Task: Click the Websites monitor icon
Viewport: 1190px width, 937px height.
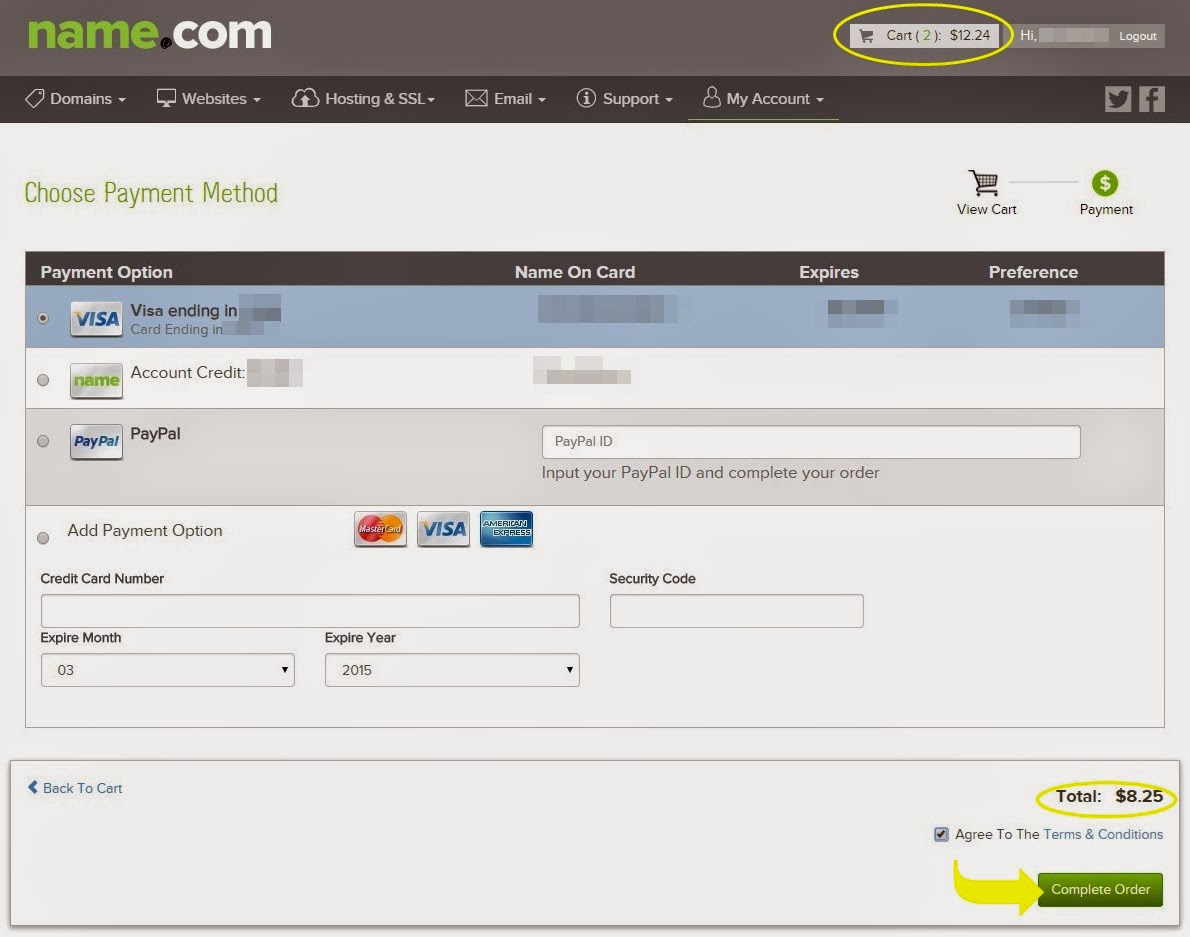Action: pyautogui.click(x=166, y=98)
